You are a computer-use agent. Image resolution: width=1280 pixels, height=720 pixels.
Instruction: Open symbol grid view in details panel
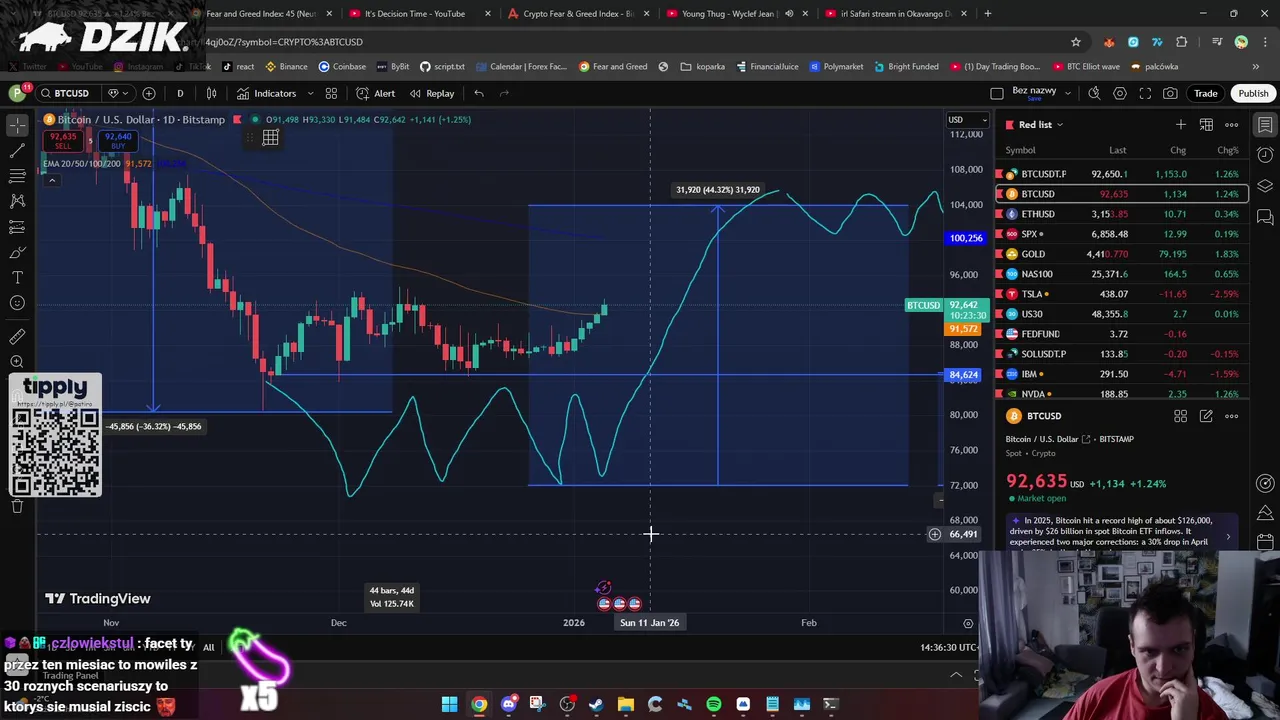pos(1180,416)
